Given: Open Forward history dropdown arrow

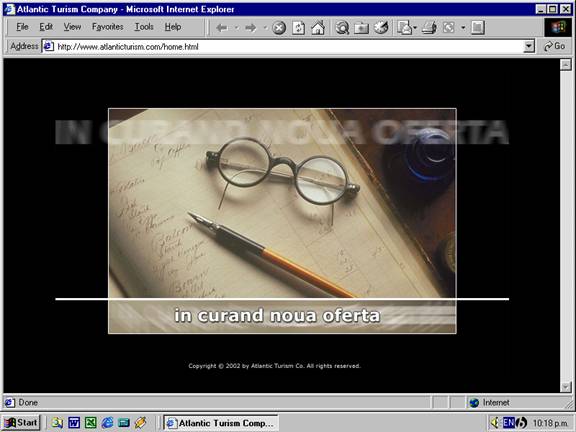Looking at the screenshot, I should coord(265,28).
